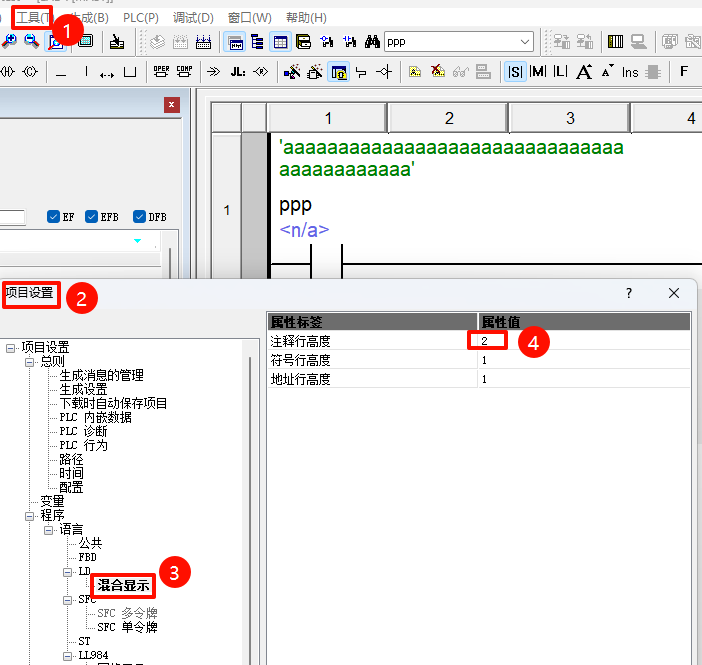Click the zoom out magnifier icon

(x=31, y=41)
